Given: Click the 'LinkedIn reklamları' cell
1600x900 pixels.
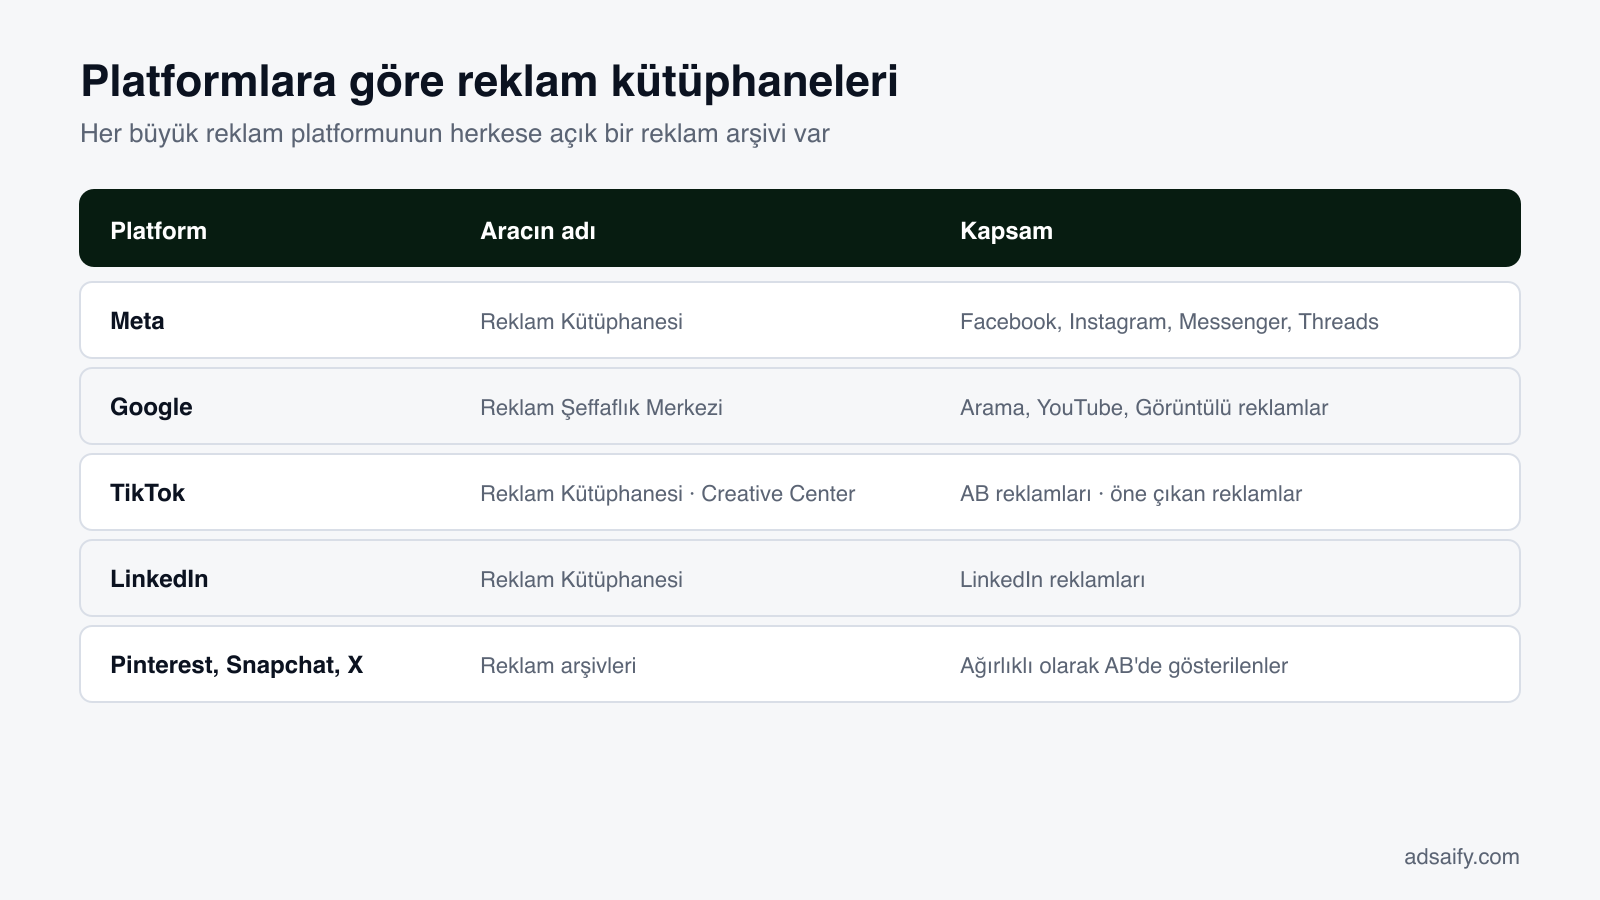Looking at the screenshot, I should (x=1052, y=579).
